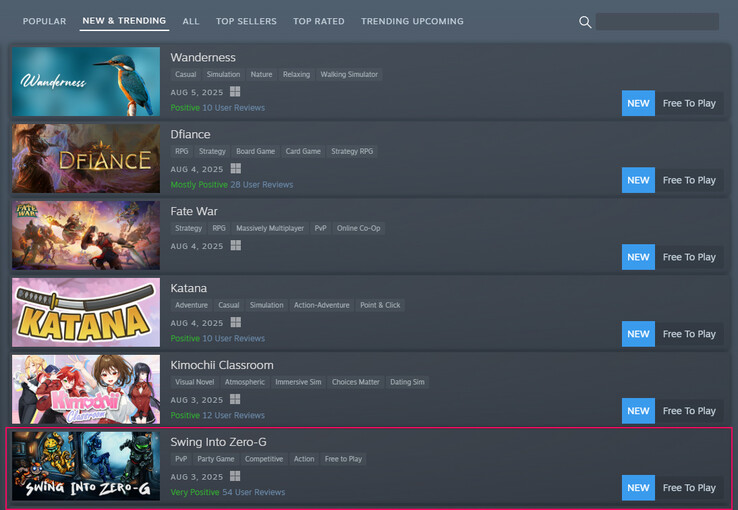Click the Walking Simulator tag on Wanderness
This screenshot has height=510, width=738.
point(349,74)
